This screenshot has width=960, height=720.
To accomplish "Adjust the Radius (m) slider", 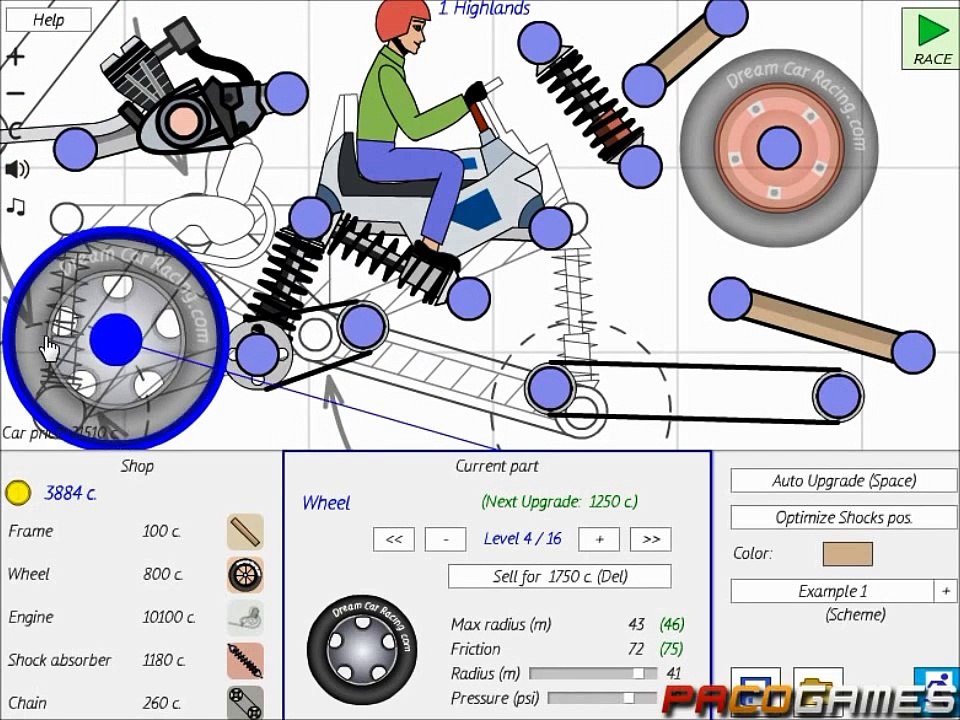I will coord(593,673).
